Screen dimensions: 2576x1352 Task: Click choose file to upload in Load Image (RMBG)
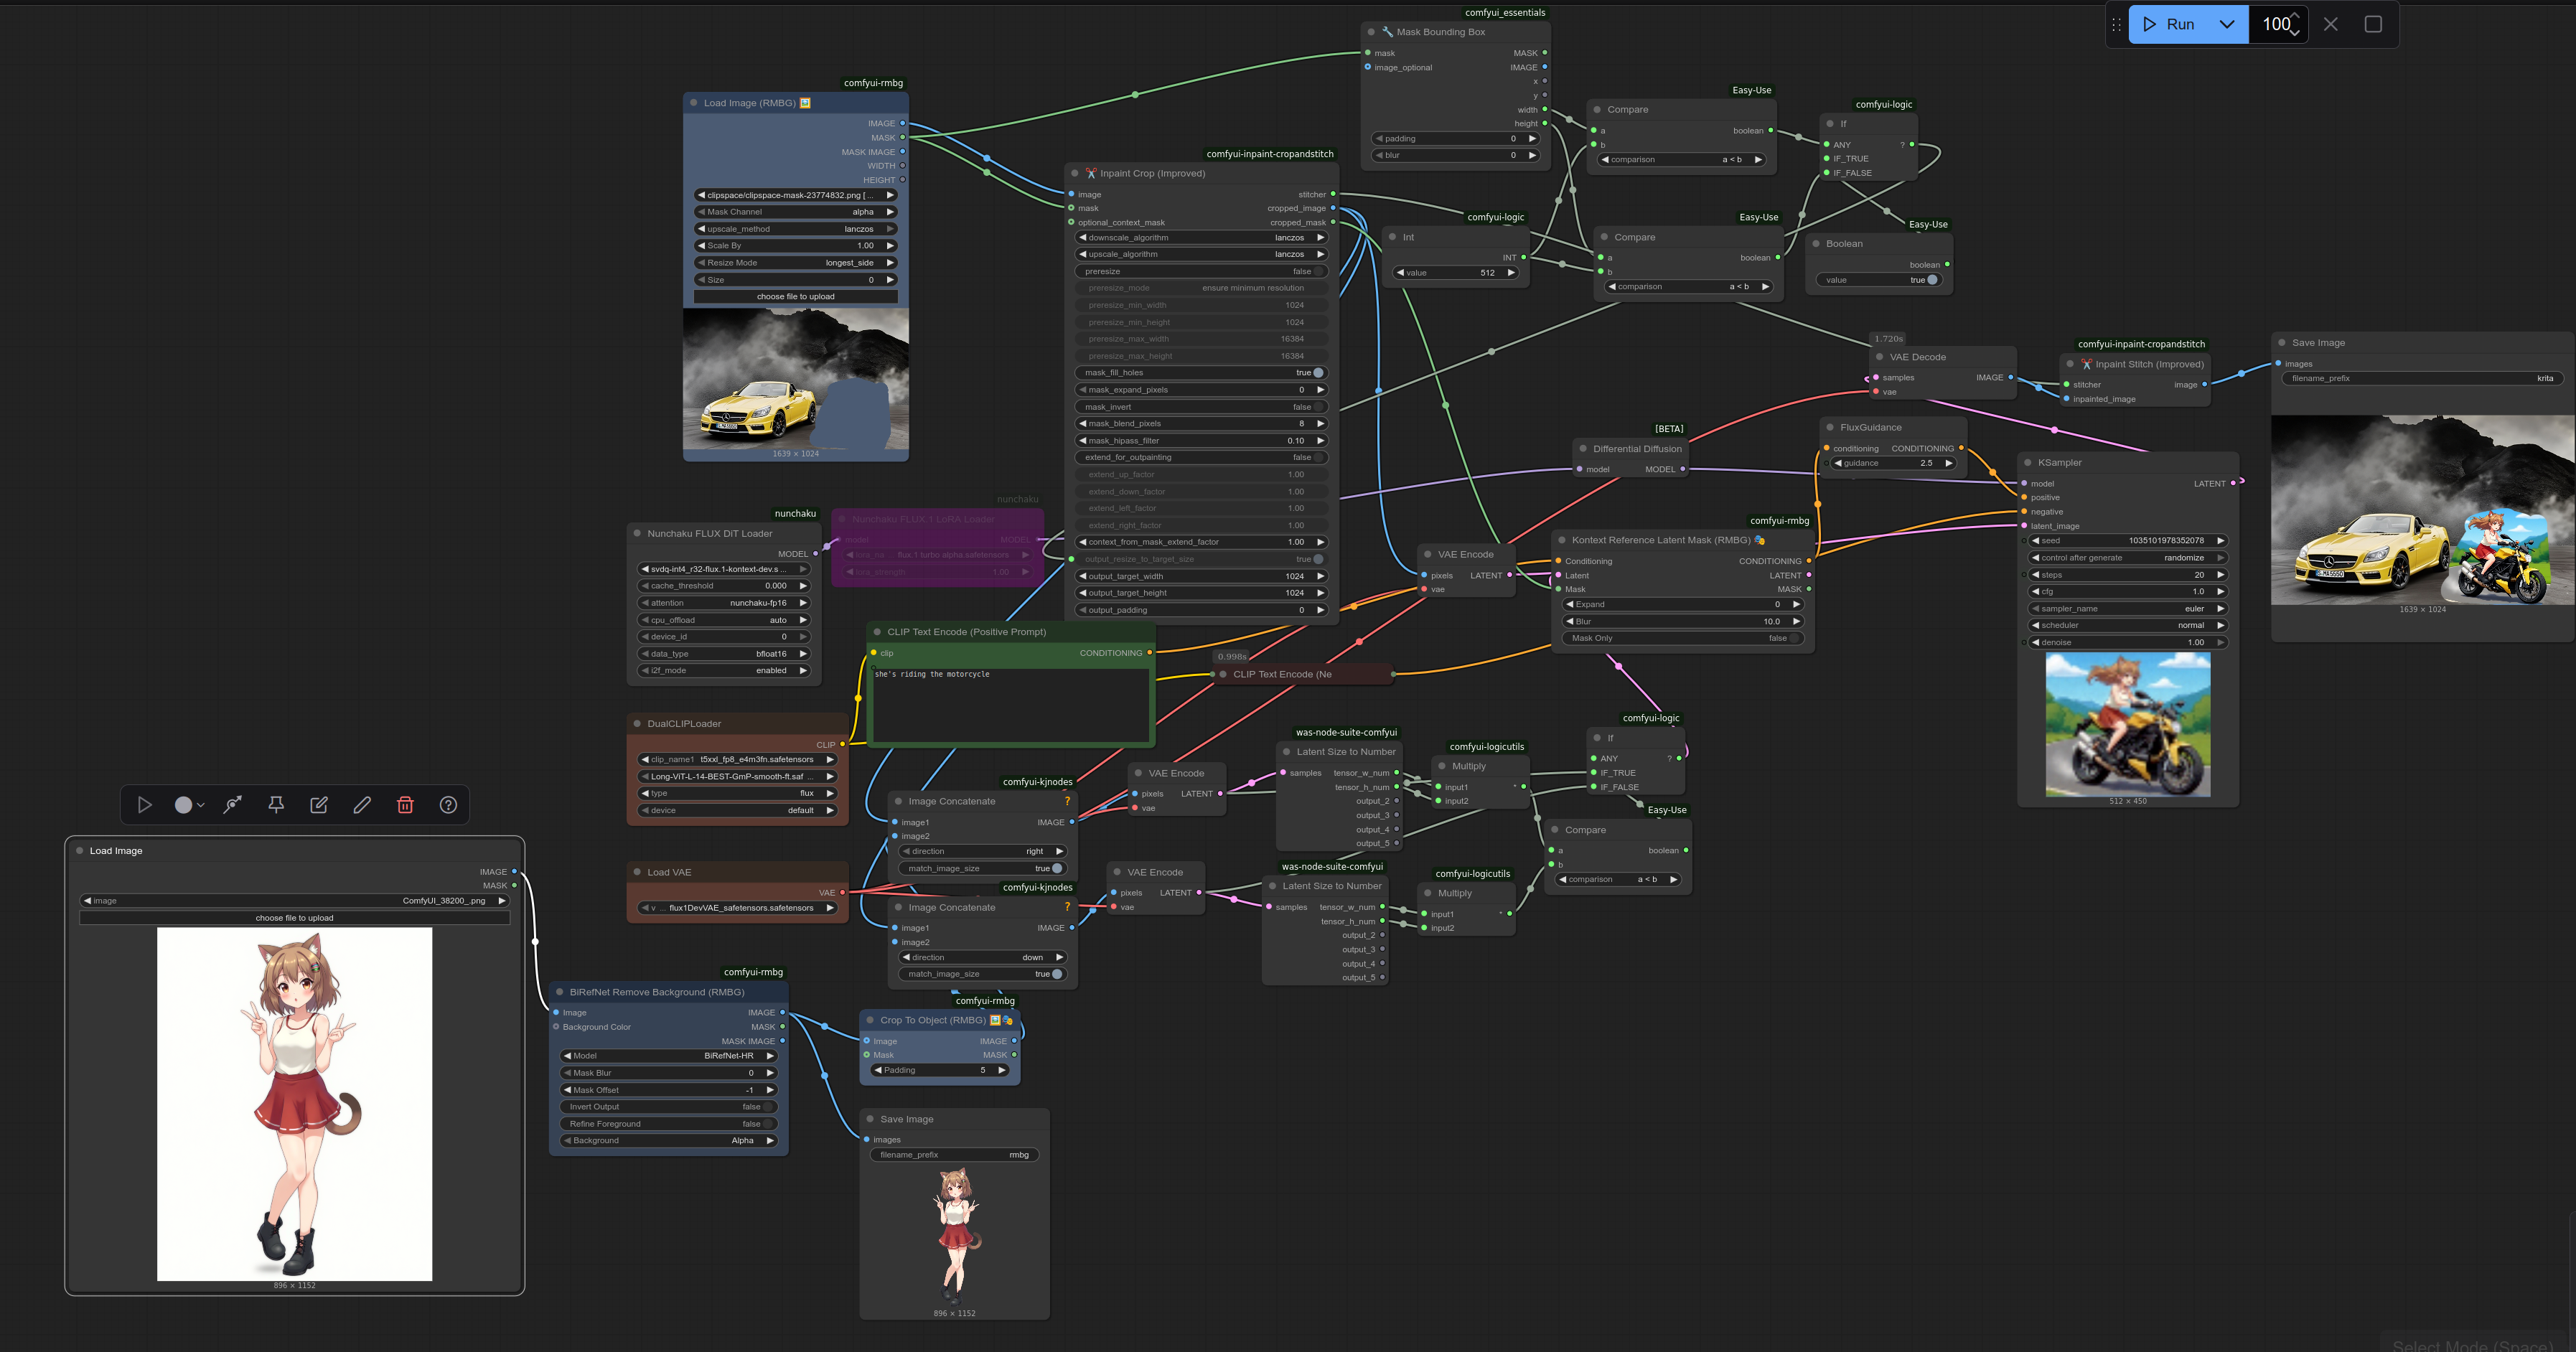click(x=795, y=297)
